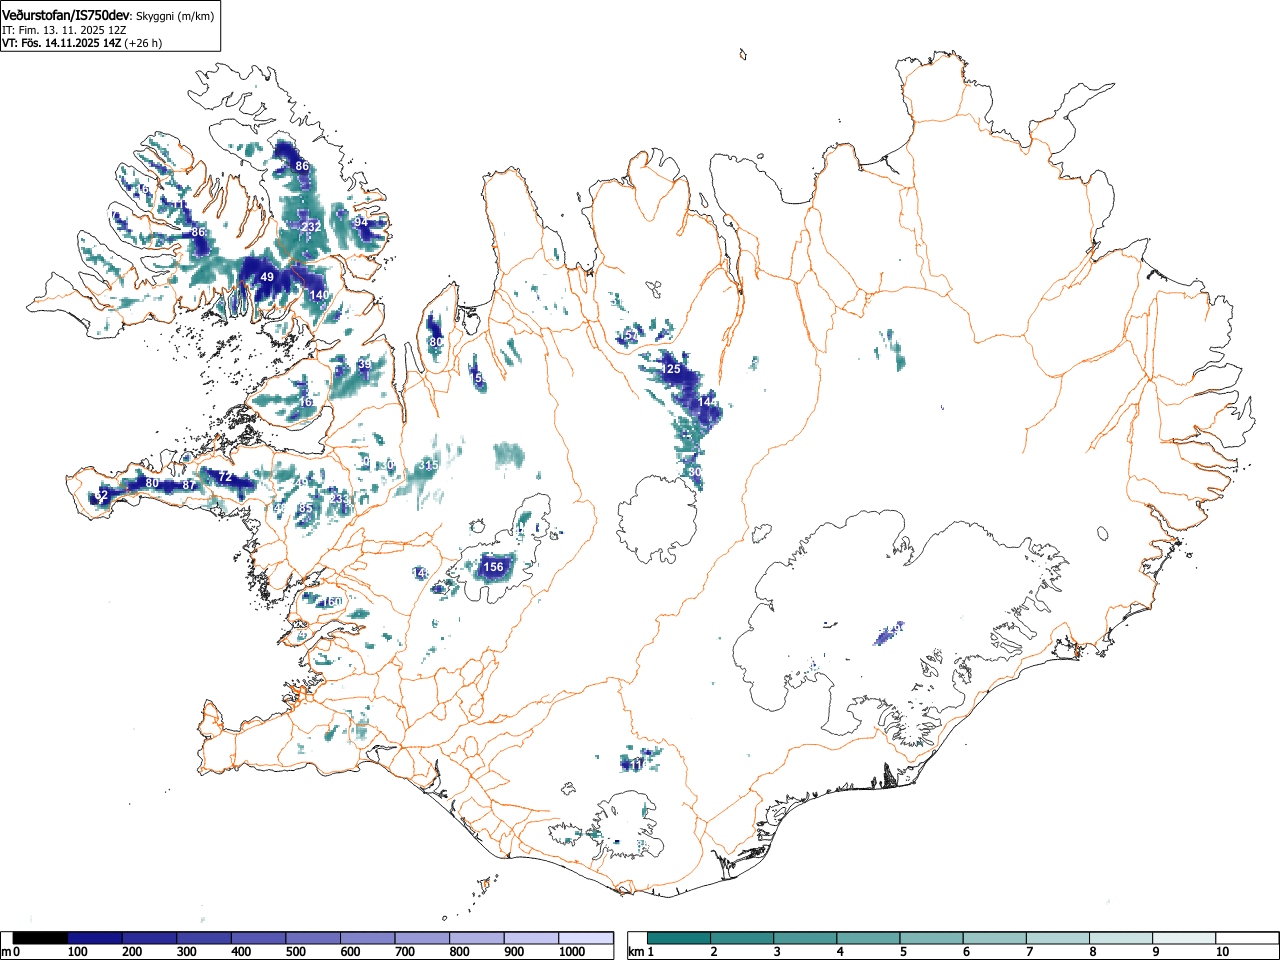The width and height of the screenshot is (1280, 960).
Task: Click the '39' visibility value on the map
Action: [x=364, y=365]
